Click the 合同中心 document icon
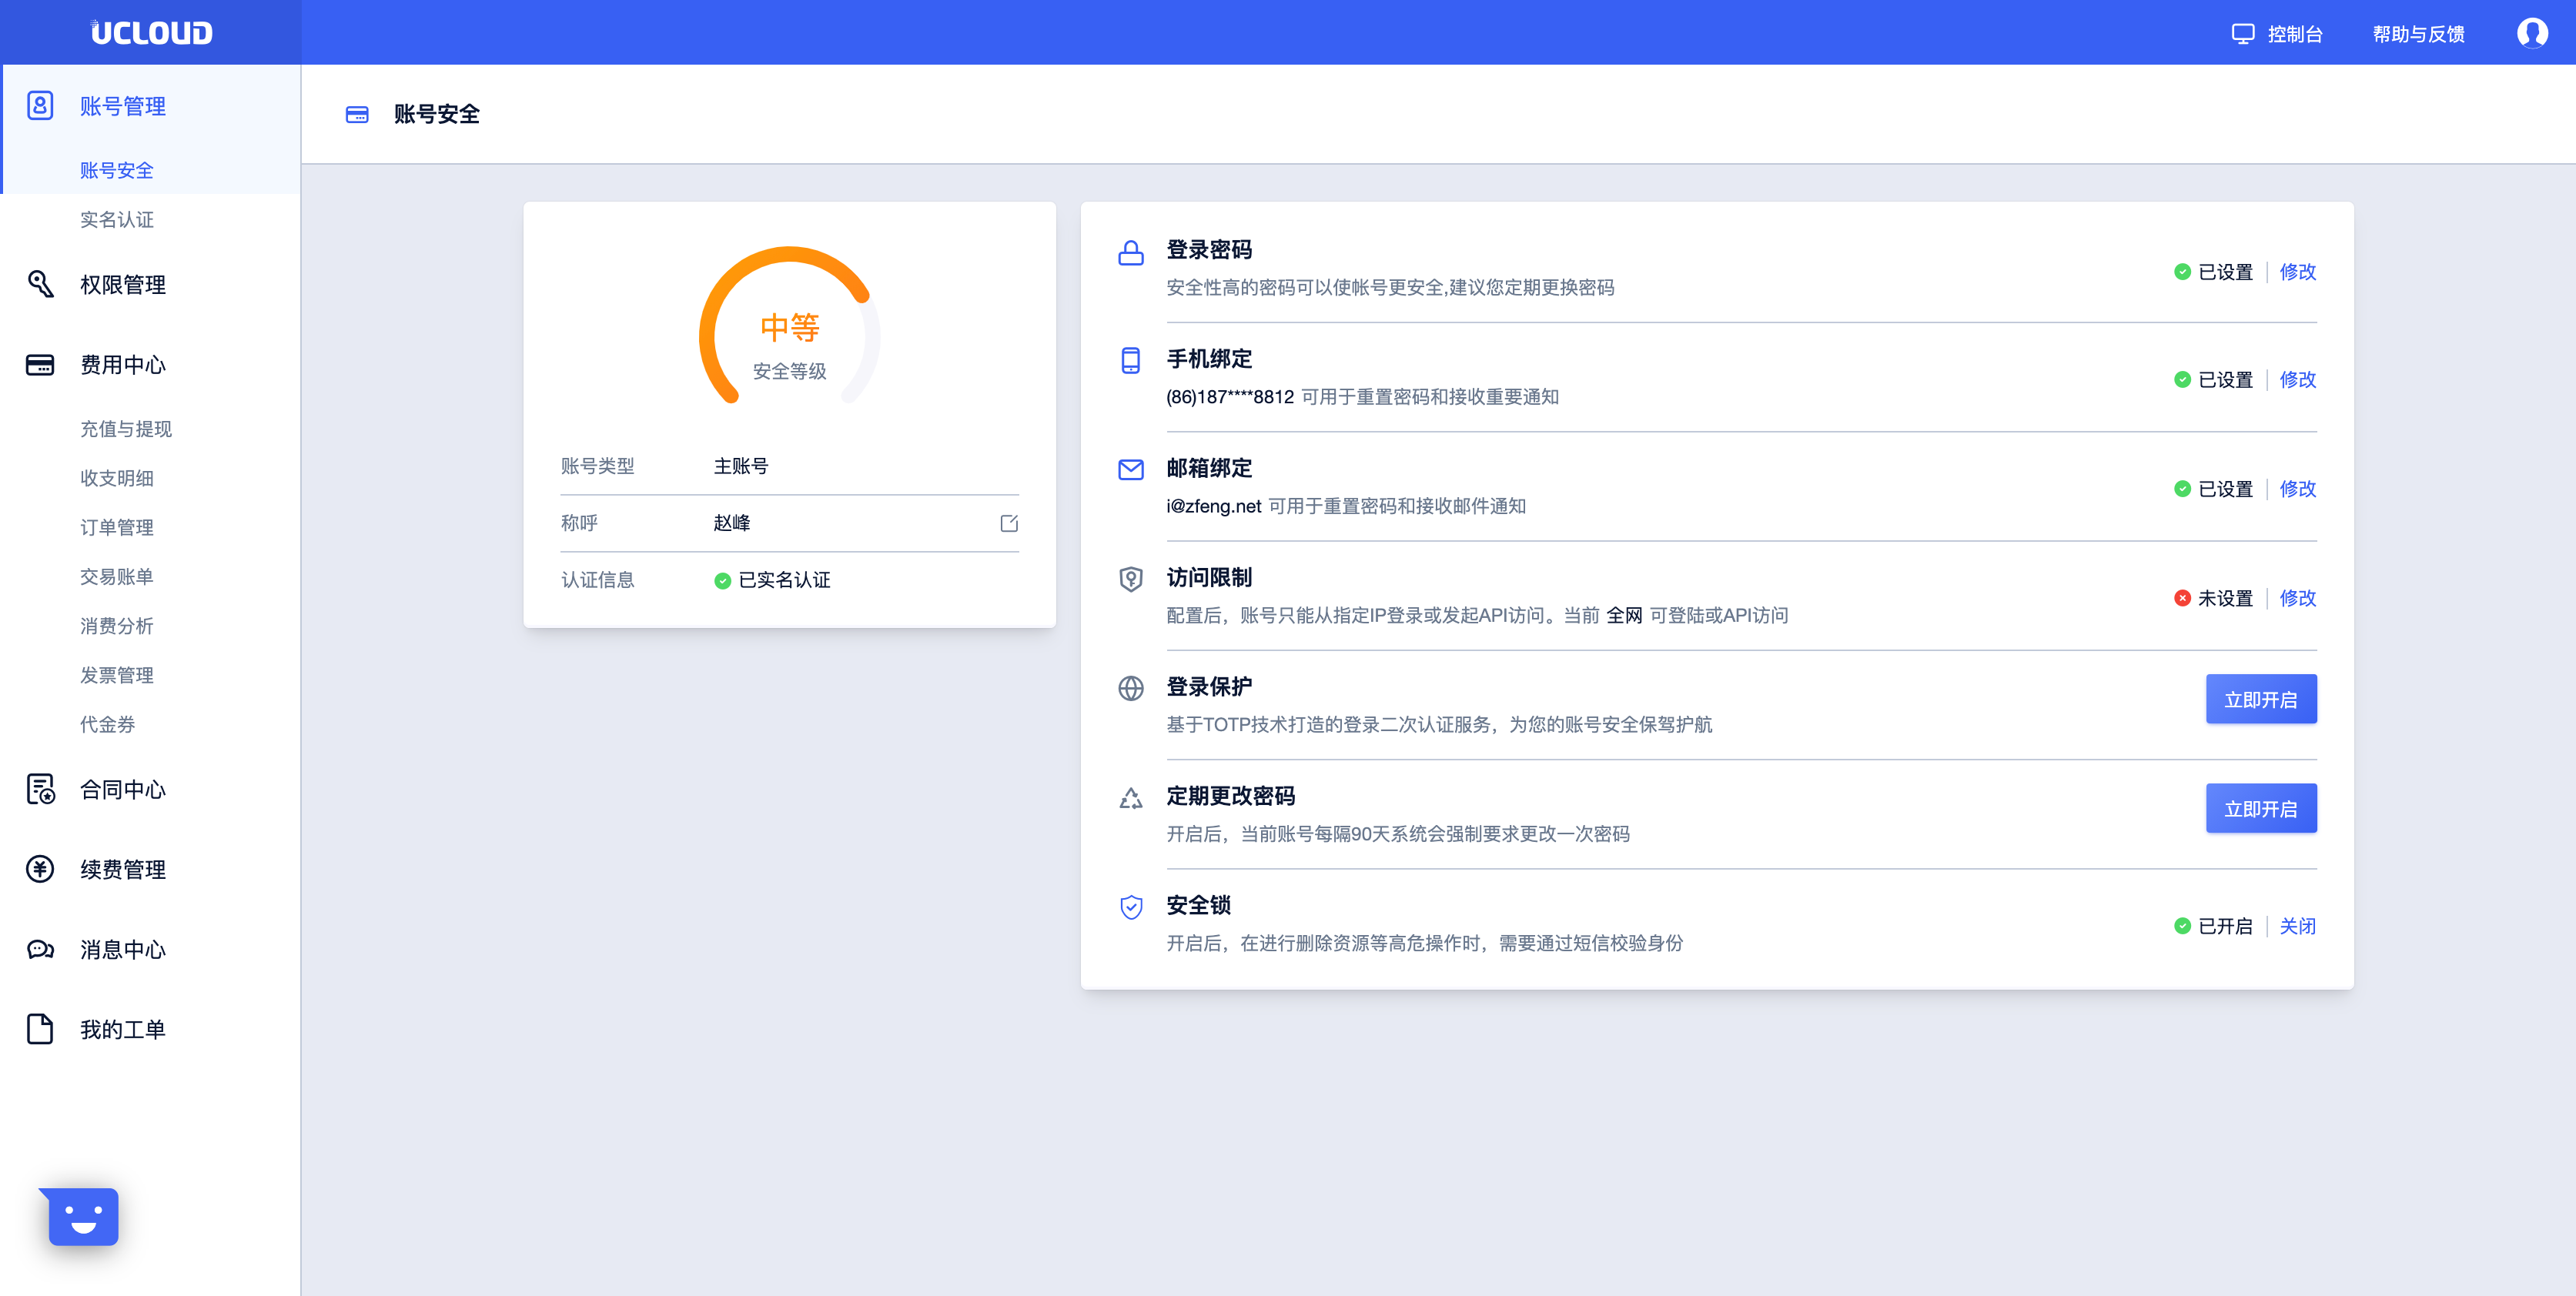This screenshot has height=1296, width=2576. [40, 789]
